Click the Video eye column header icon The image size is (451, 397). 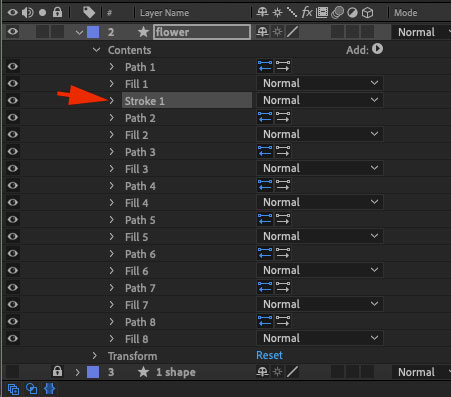coord(13,13)
